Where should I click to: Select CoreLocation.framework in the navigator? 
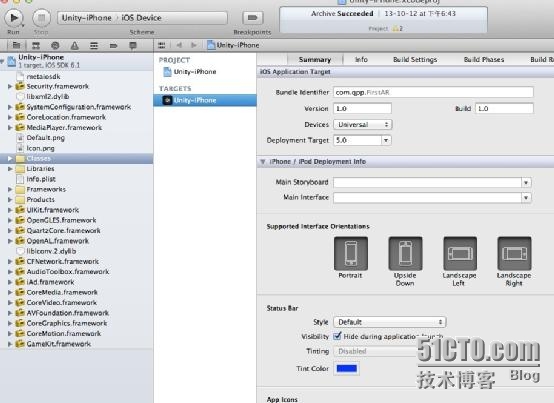click(66, 117)
